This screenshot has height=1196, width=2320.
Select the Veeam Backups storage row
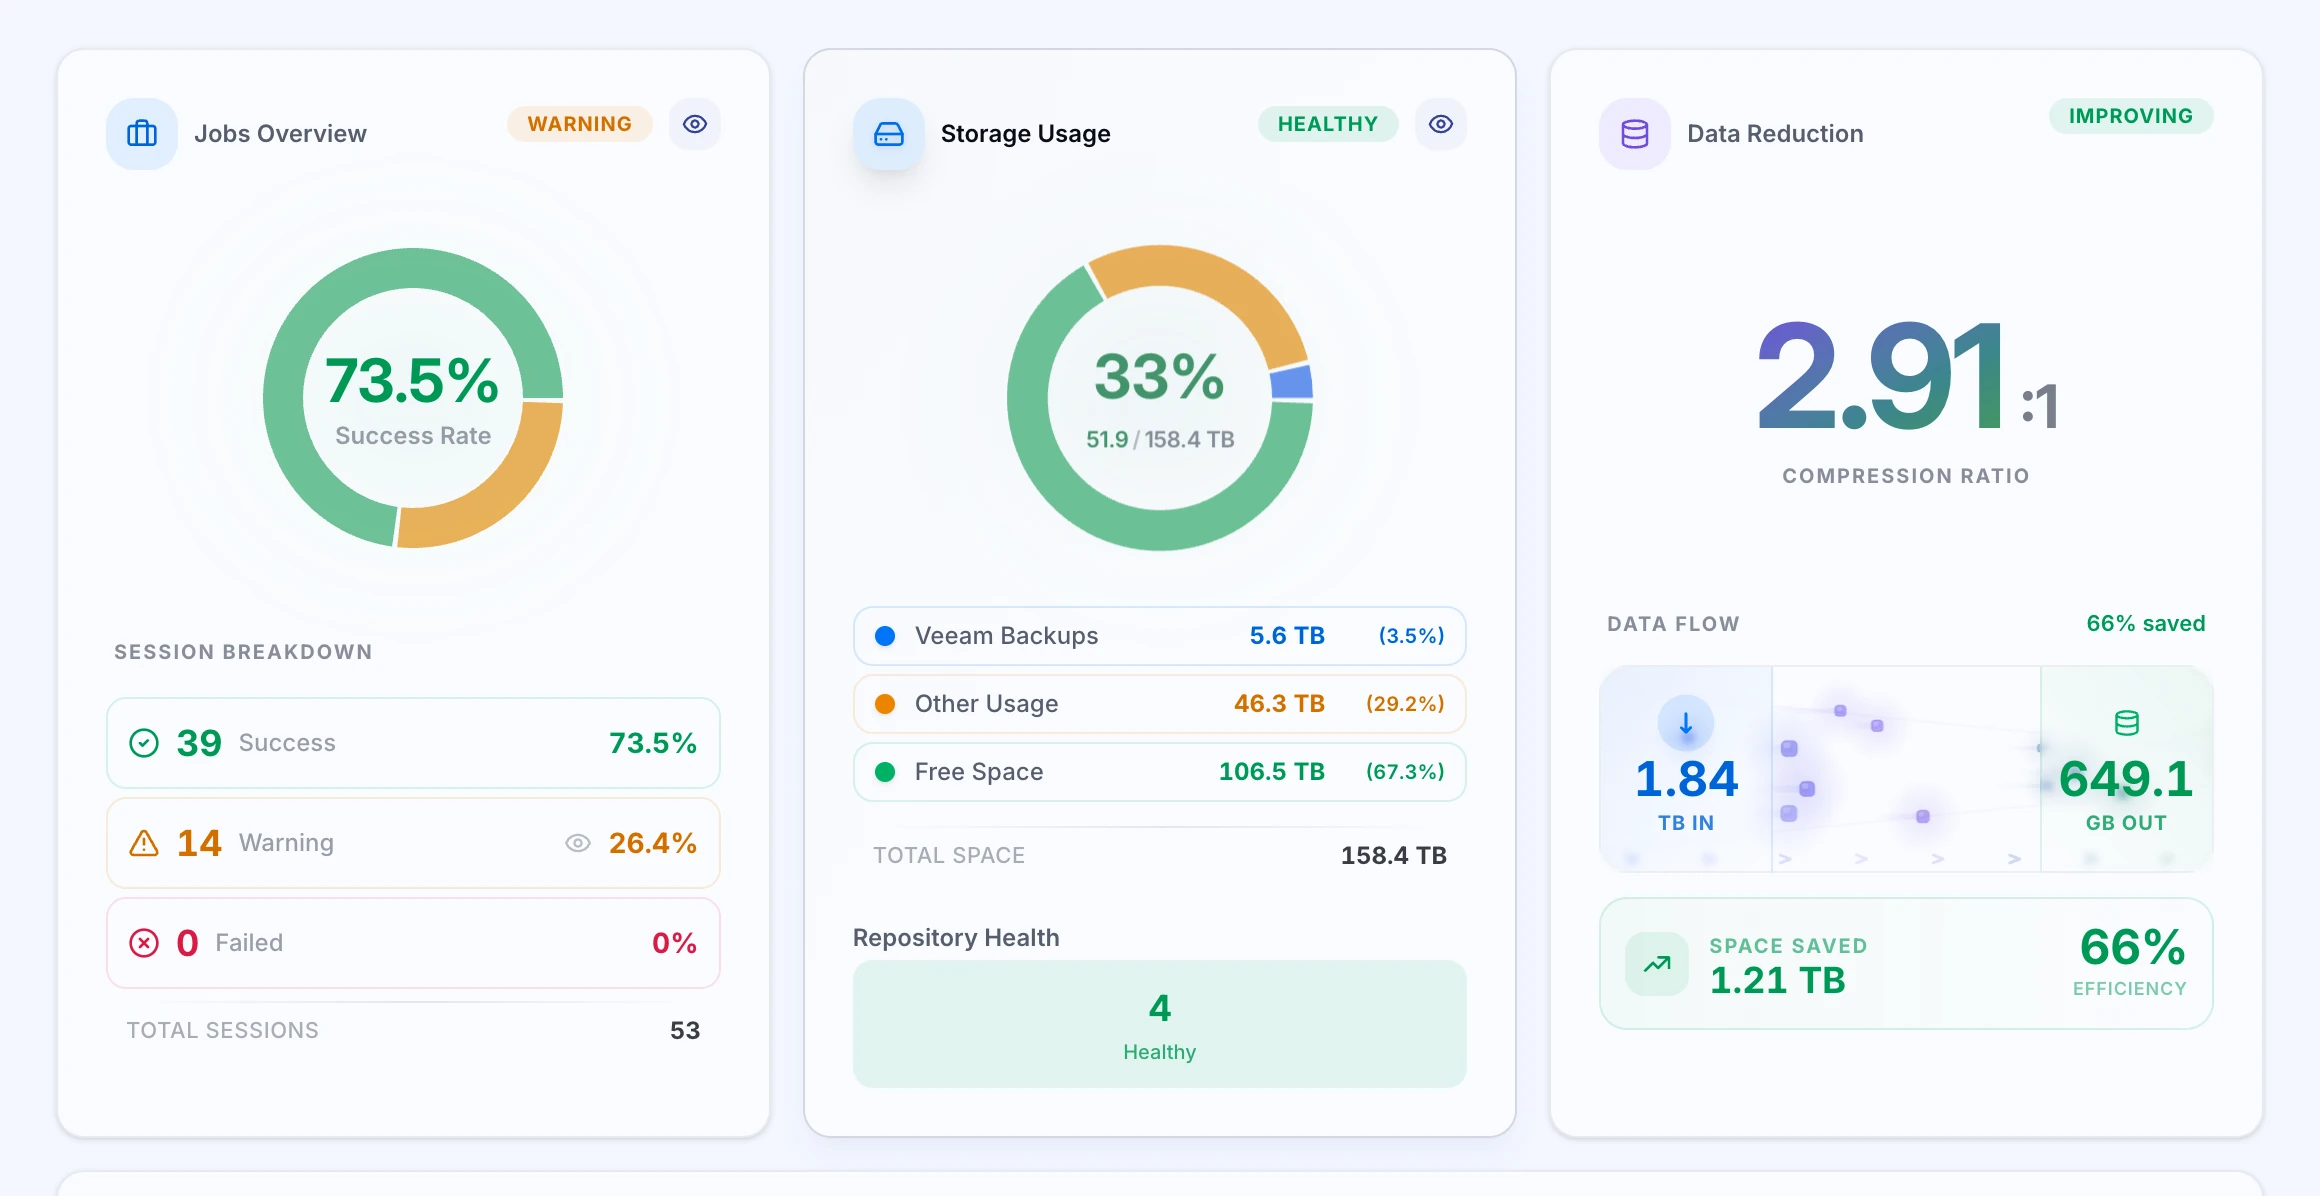tap(1160, 636)
